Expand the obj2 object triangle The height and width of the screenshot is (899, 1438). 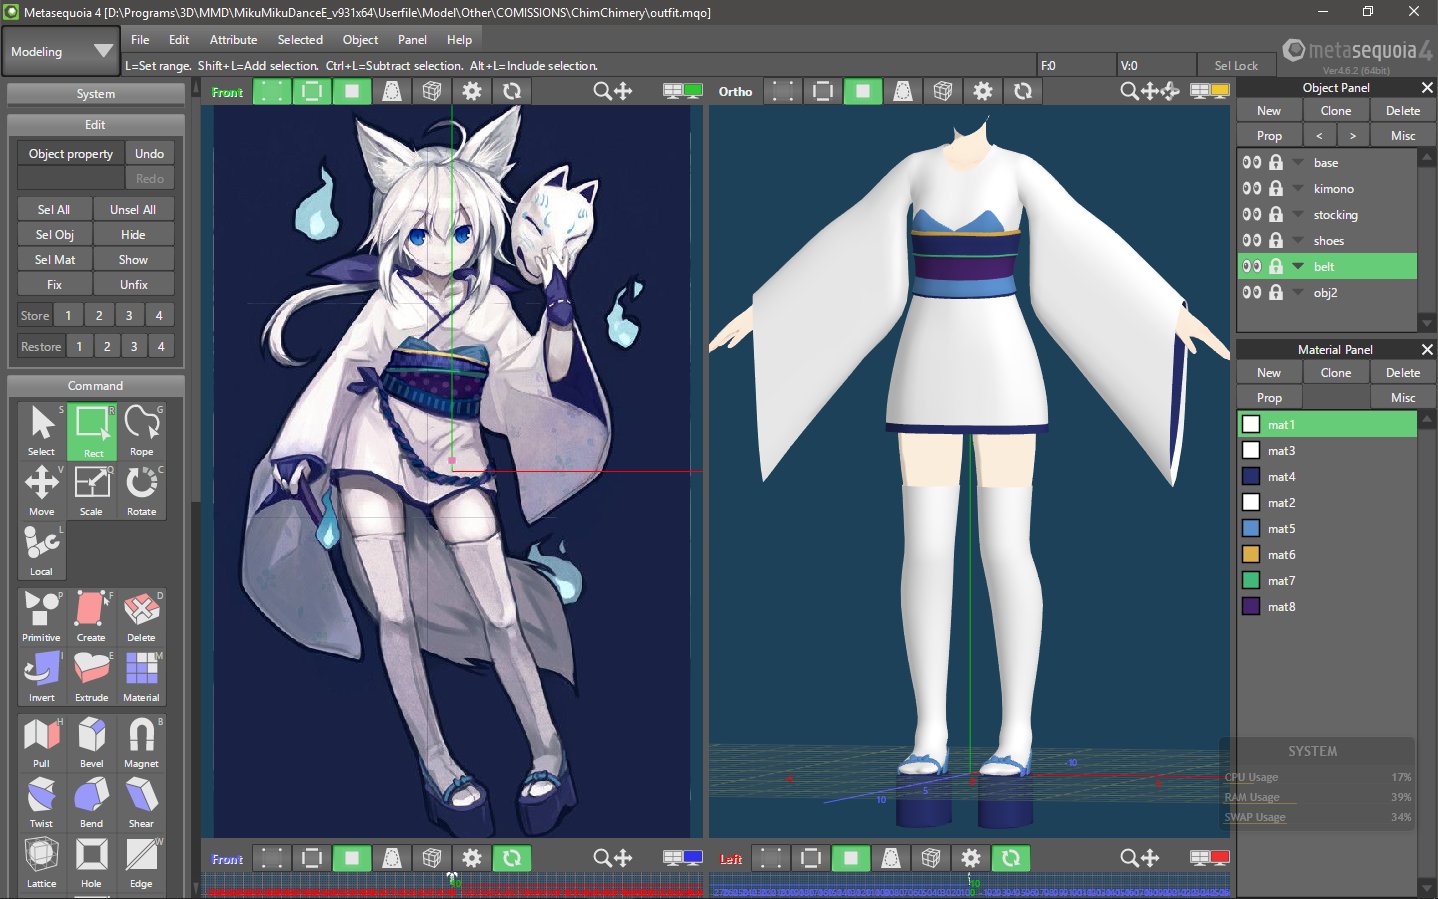[x=1298, y=292]
